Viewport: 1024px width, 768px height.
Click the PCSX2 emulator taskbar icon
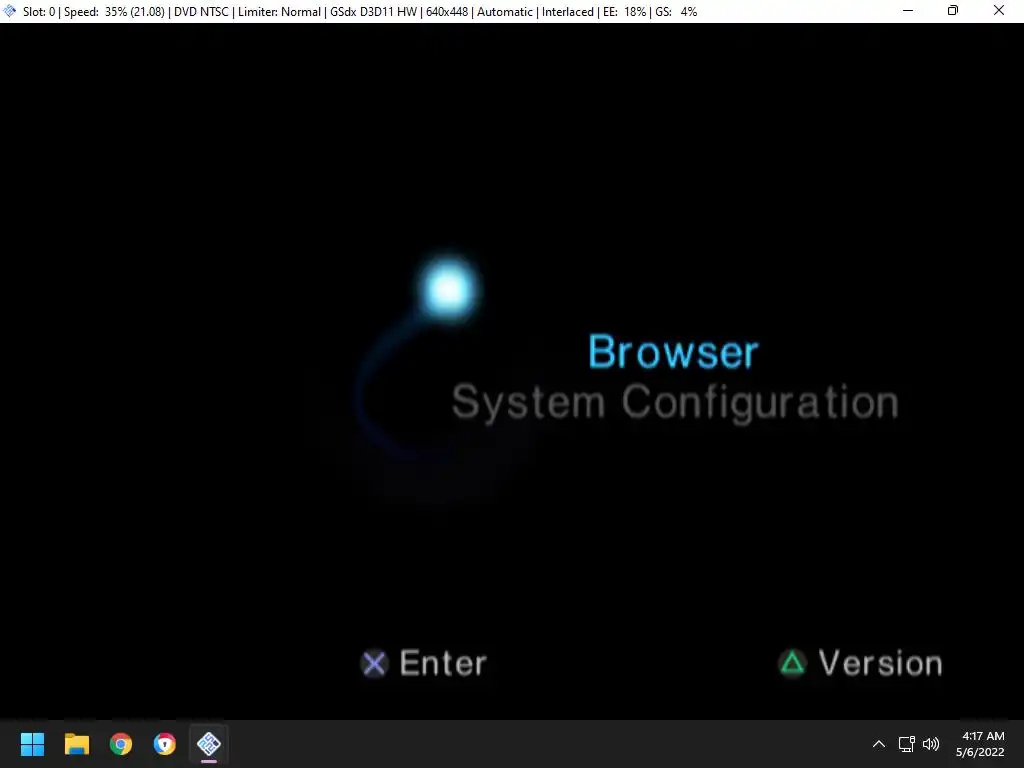[209, 744]
